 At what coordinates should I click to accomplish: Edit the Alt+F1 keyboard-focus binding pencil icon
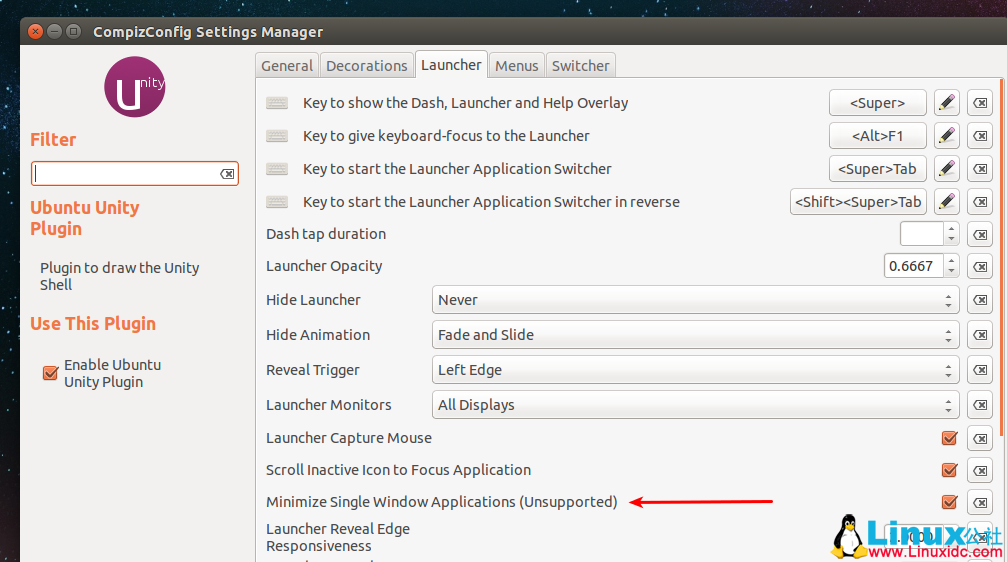[947, 136]
